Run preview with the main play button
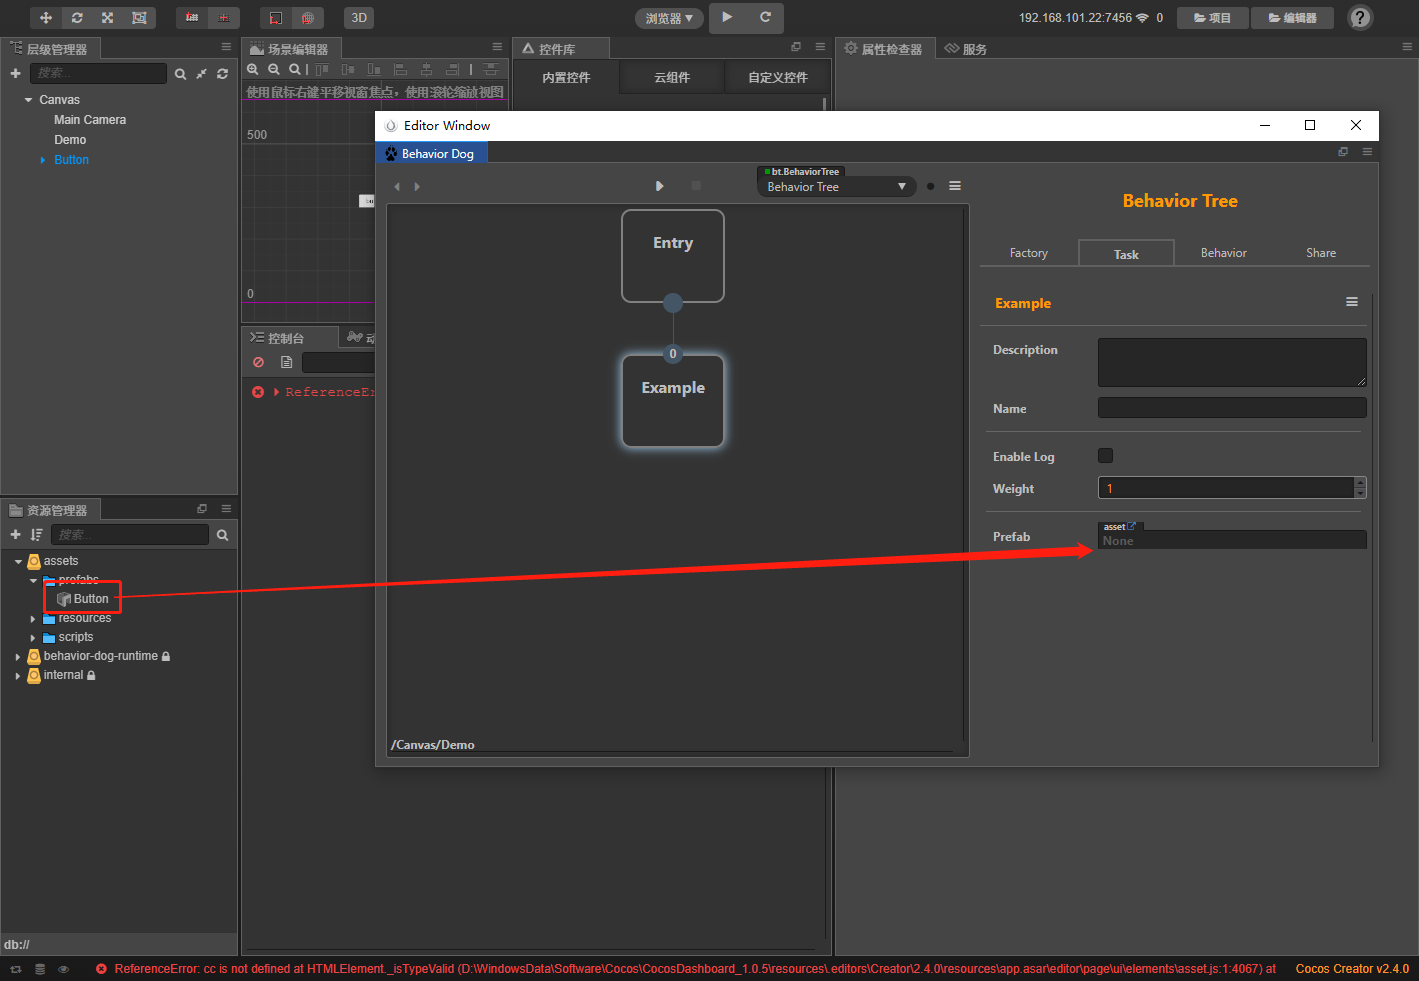Screen dimensions: 1419x981 coord(727,17)
